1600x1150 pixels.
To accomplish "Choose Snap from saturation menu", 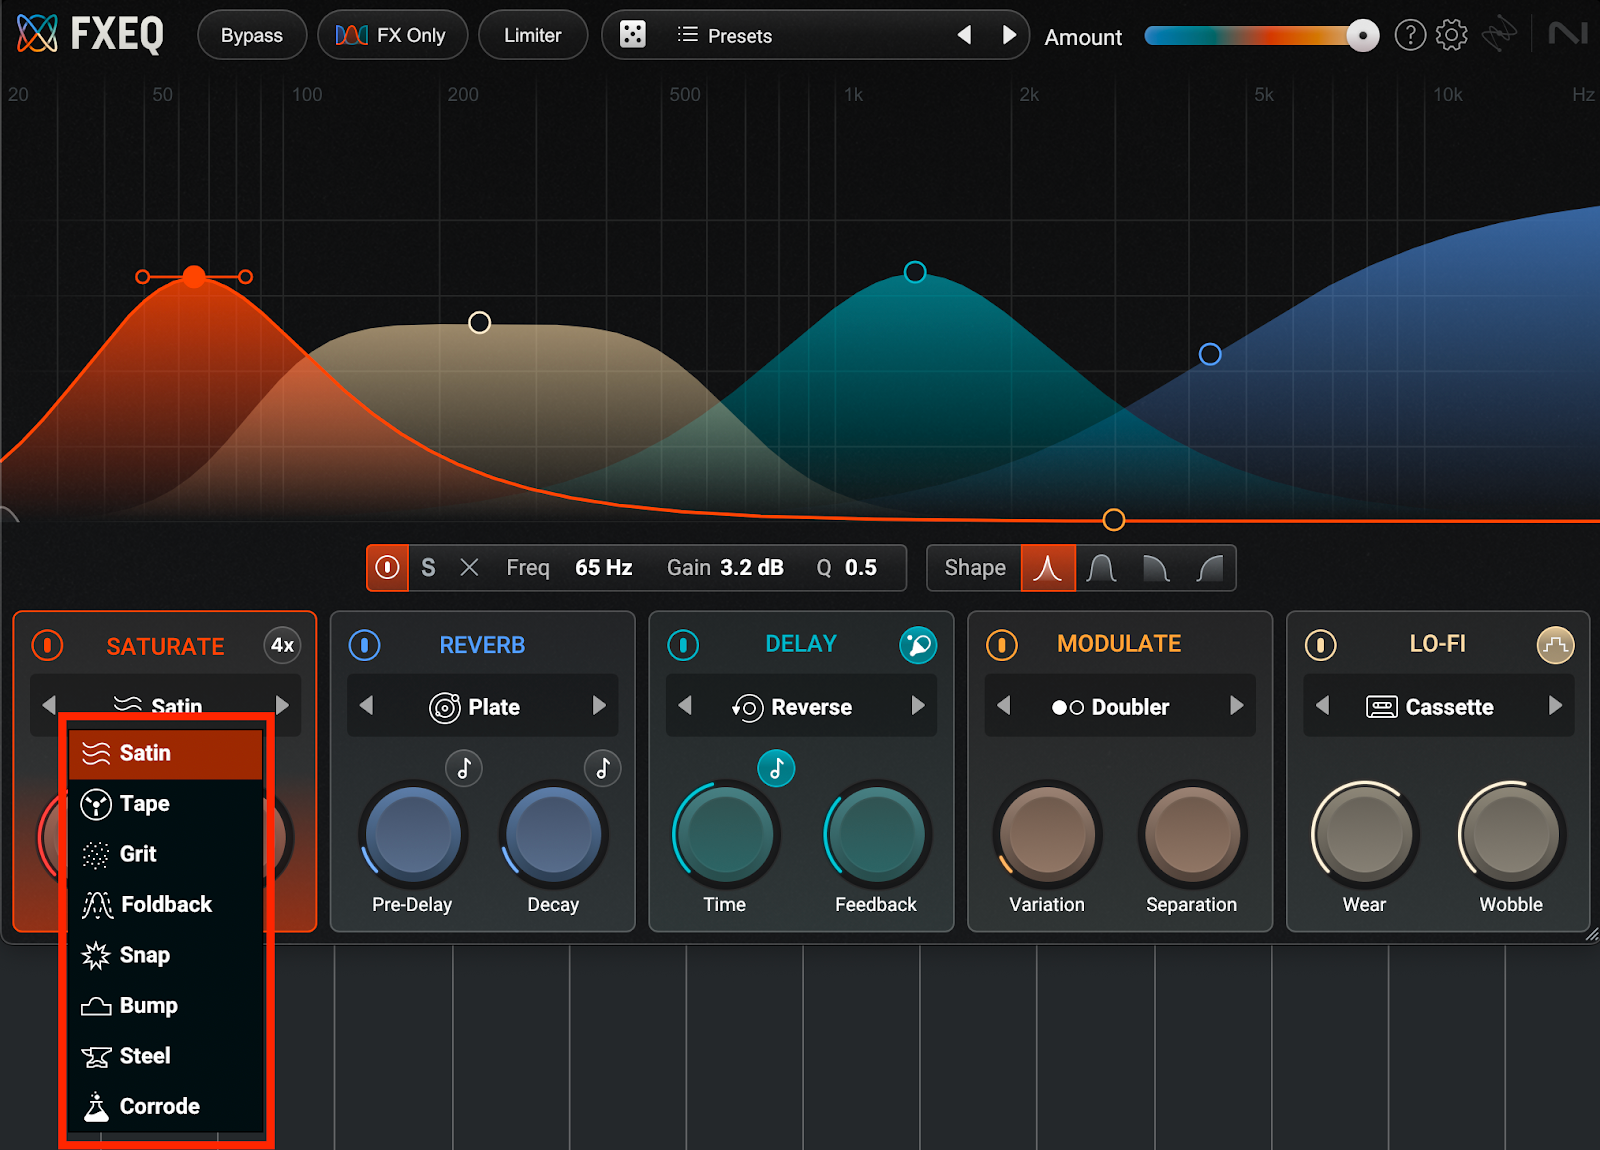I will [166, 955].
